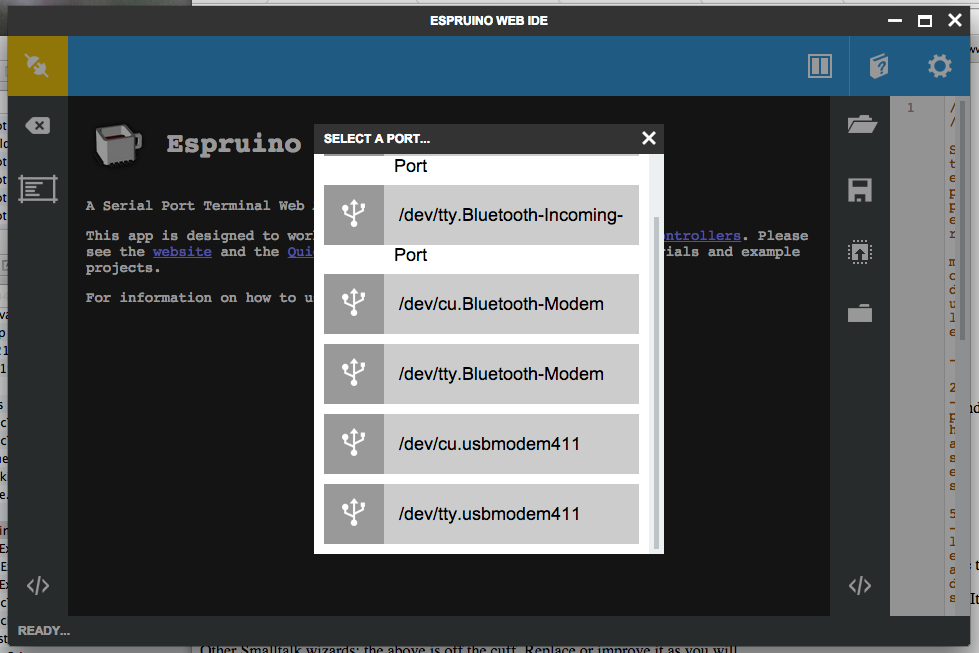
Task: Click USB icon beside /dev/tty.Bluetooth-Modem
Action: tap(354, 374)
